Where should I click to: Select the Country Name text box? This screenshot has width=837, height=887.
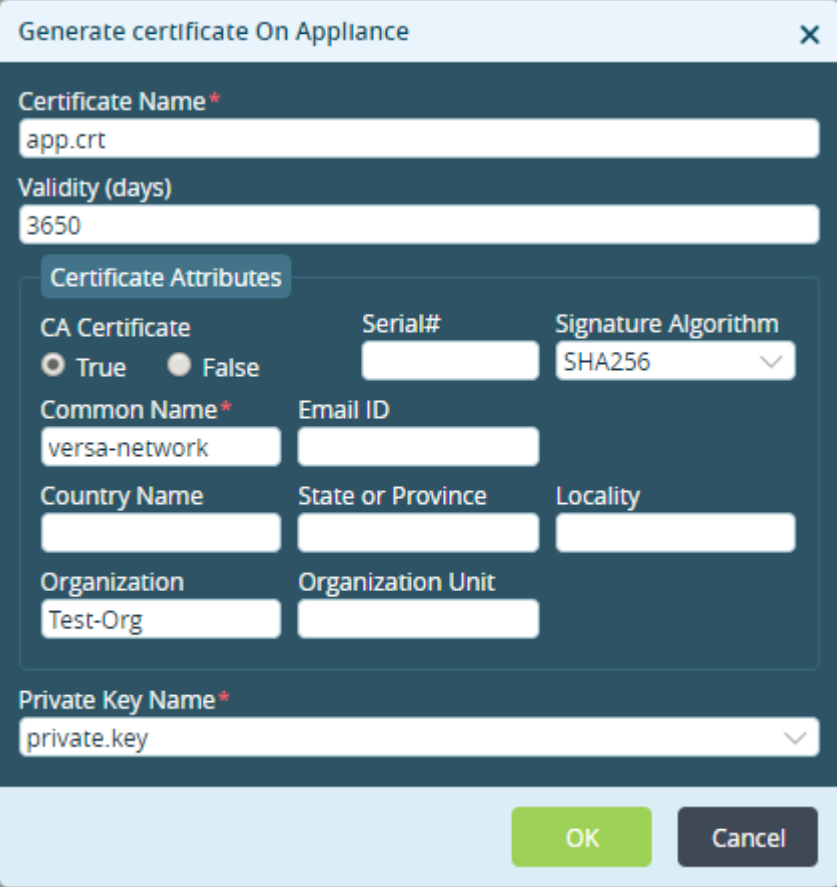pyautogui.click(x=161, y=533)
